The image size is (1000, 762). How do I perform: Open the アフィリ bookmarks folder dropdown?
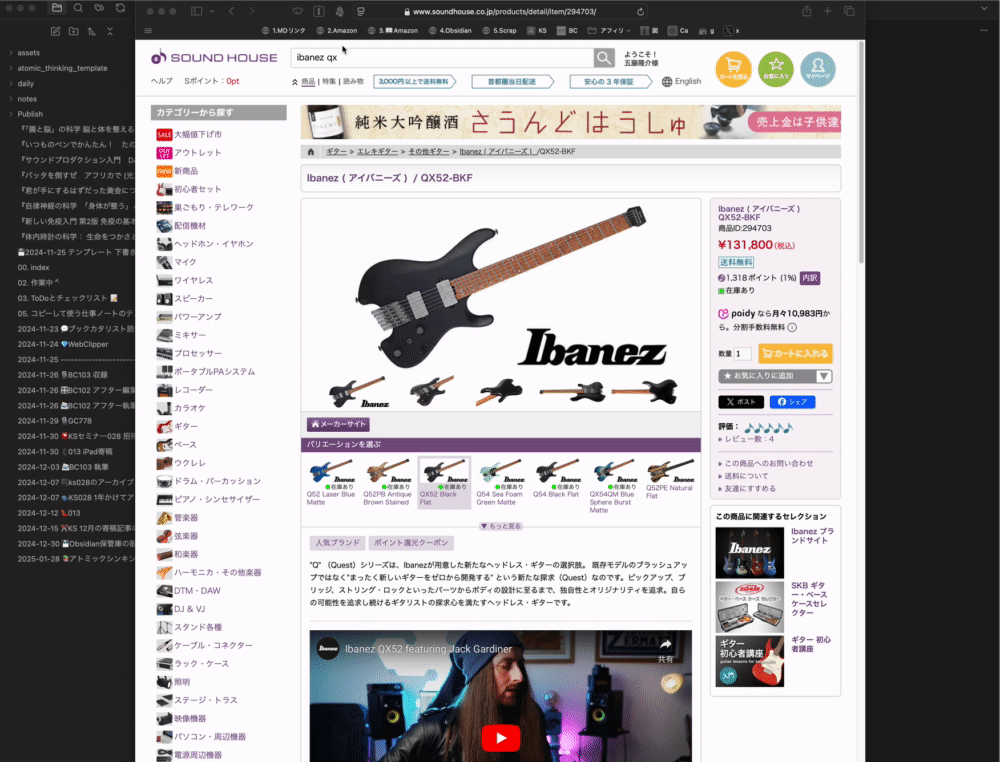(x=610, y=31)
